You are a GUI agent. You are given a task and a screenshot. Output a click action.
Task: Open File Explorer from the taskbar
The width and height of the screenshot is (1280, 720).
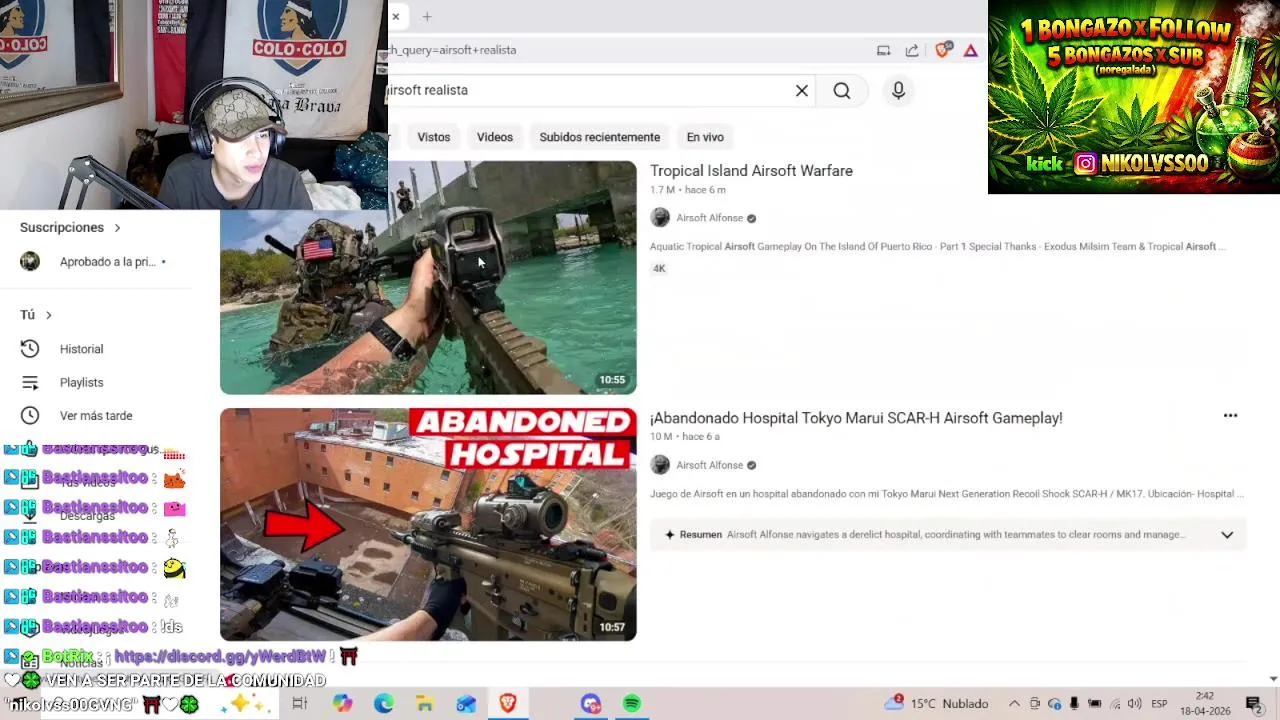coord(425,704)
